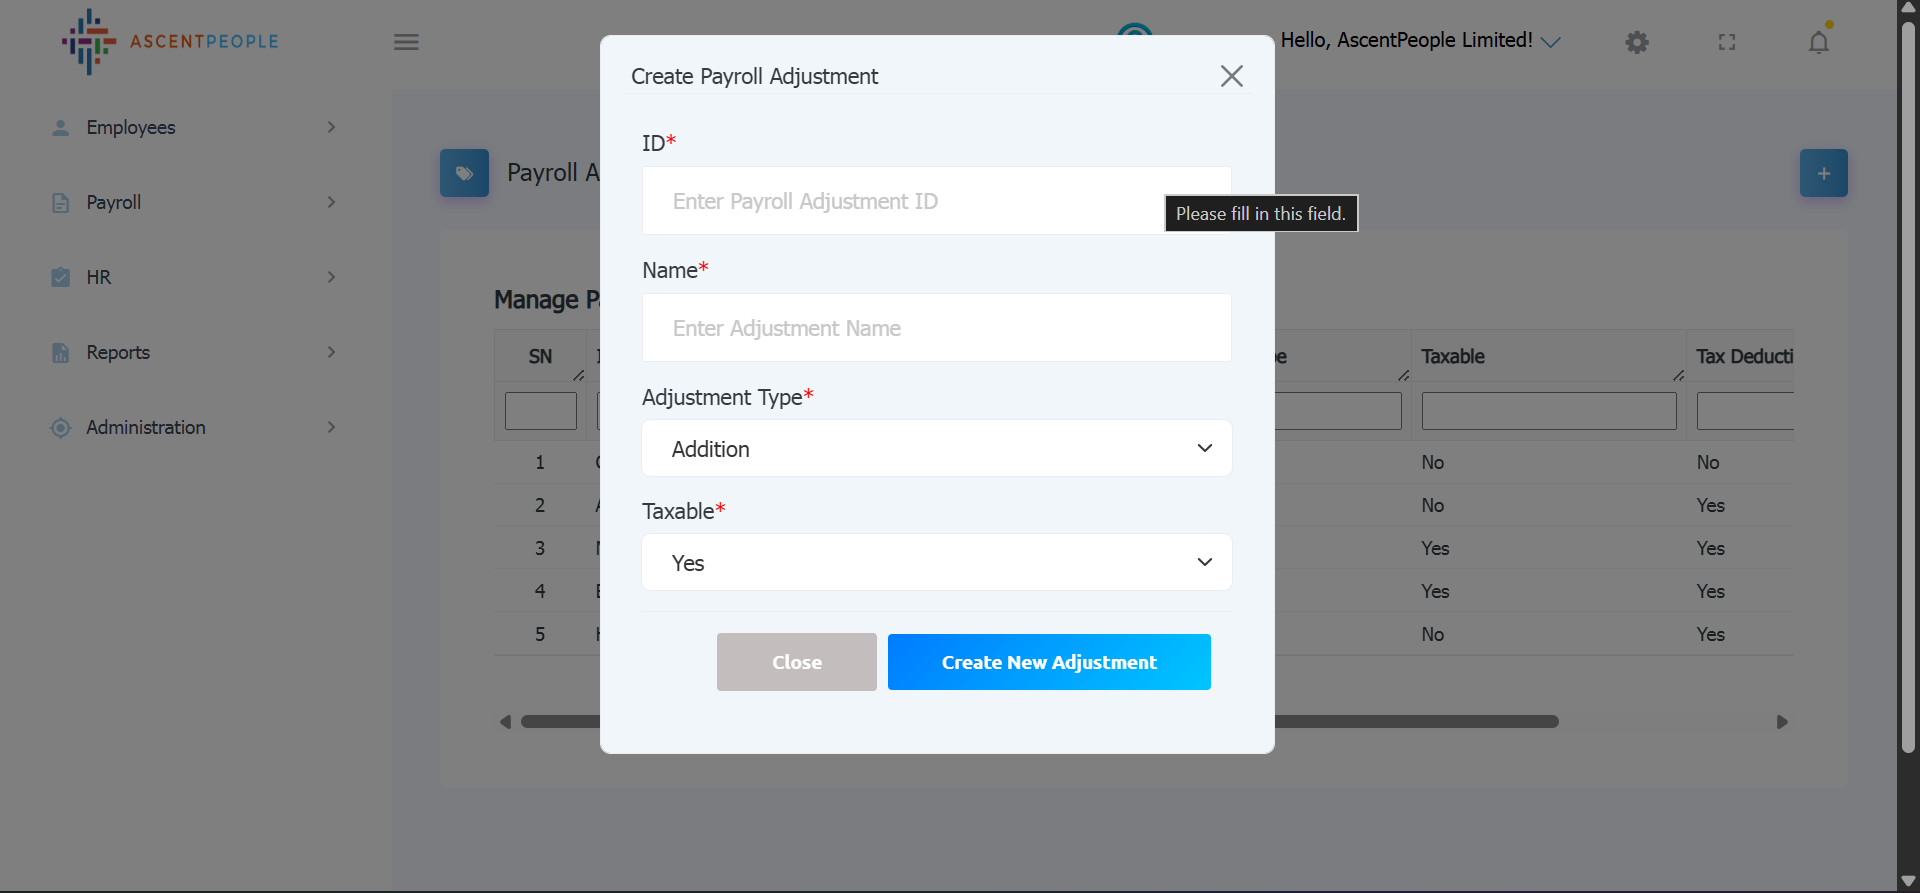The width and height of the screenshot is (1920, 893).
Task: Click the horizontal scroll right arrow
Action: [1781, 722]
